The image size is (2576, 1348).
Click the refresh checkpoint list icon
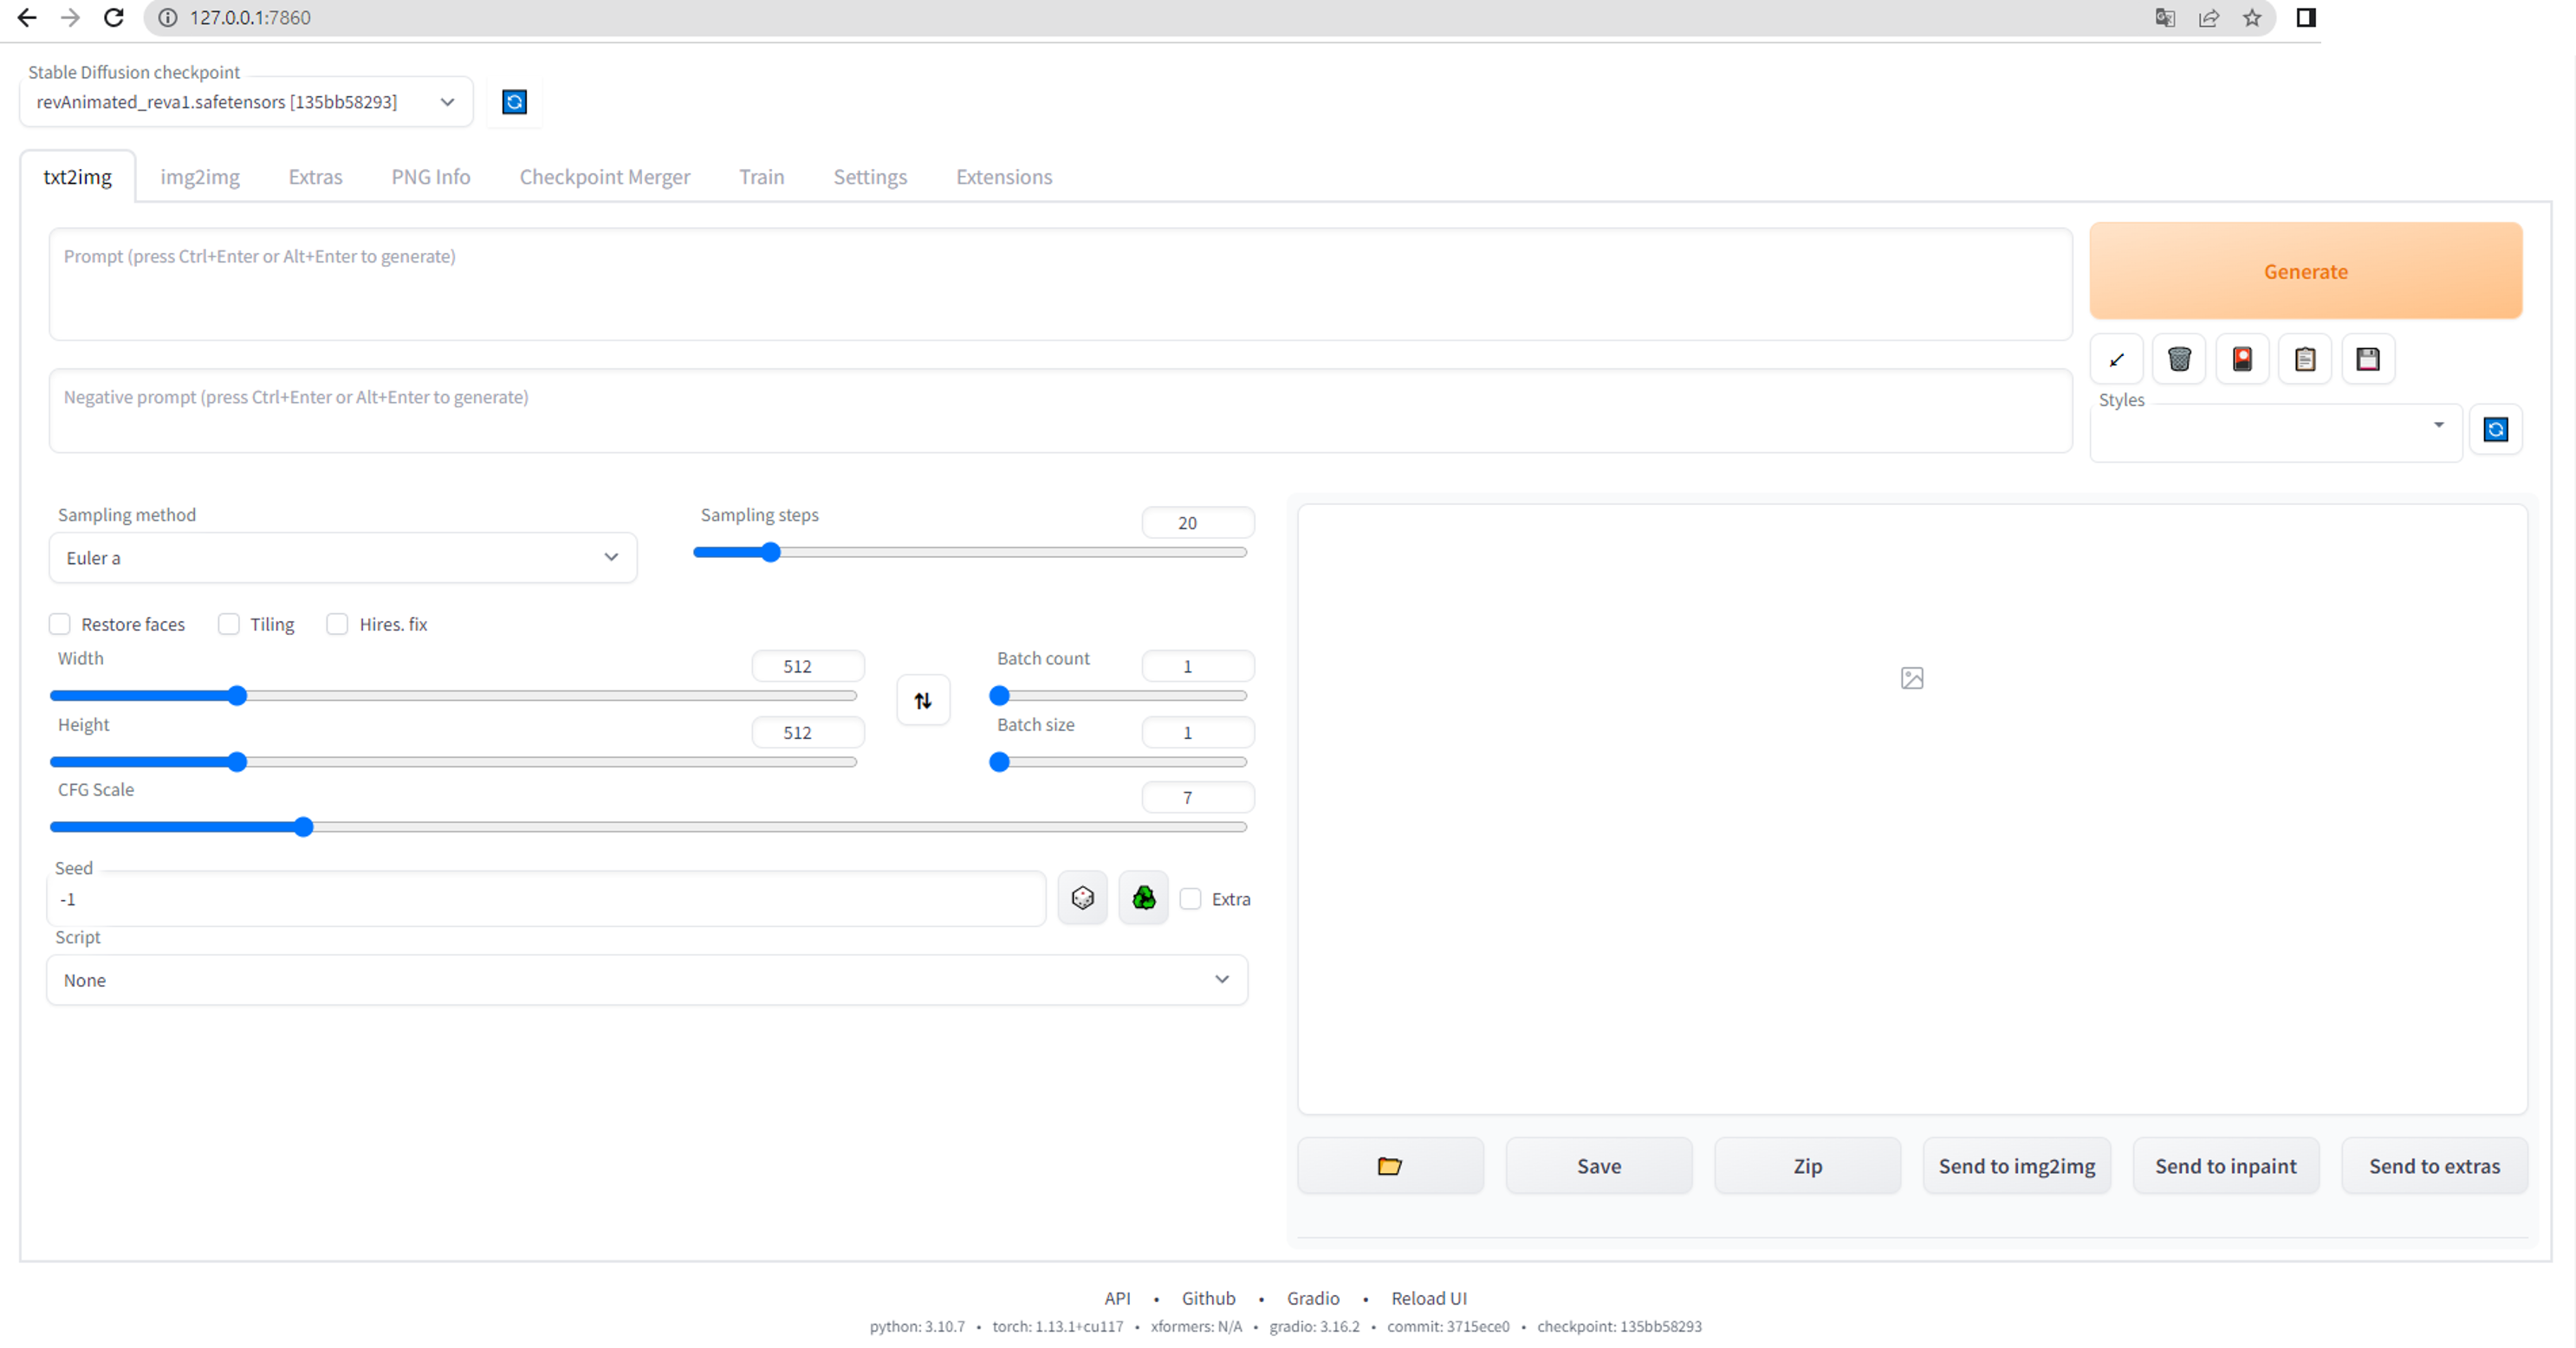pos(514,102)
